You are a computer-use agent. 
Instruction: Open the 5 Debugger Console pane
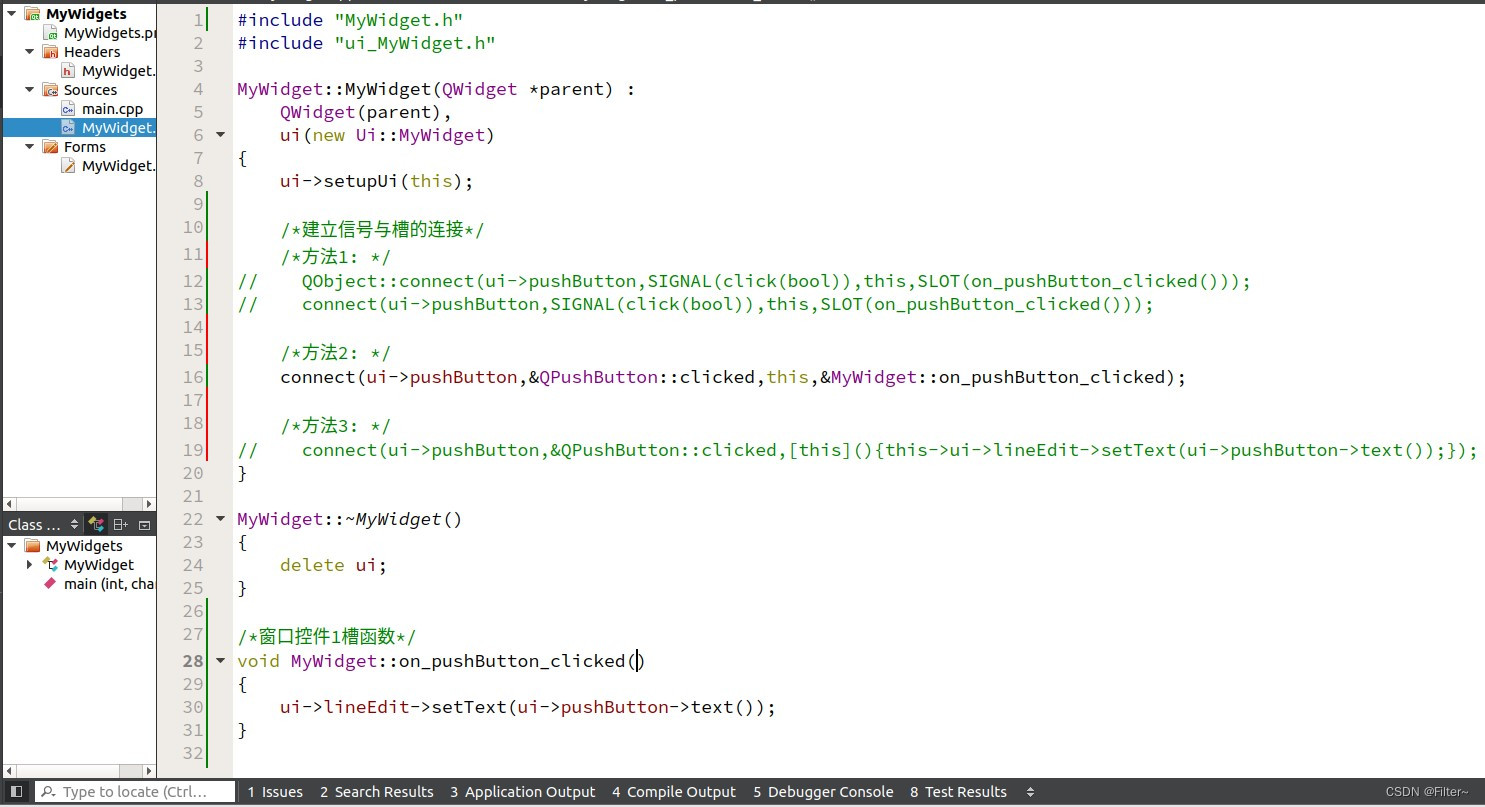(x=823, y=792)
